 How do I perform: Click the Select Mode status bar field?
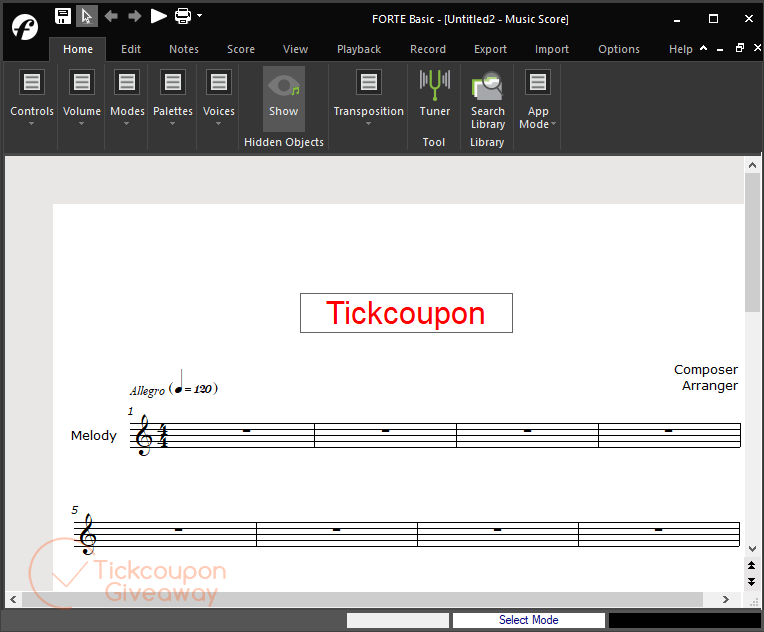coord(529,620)
